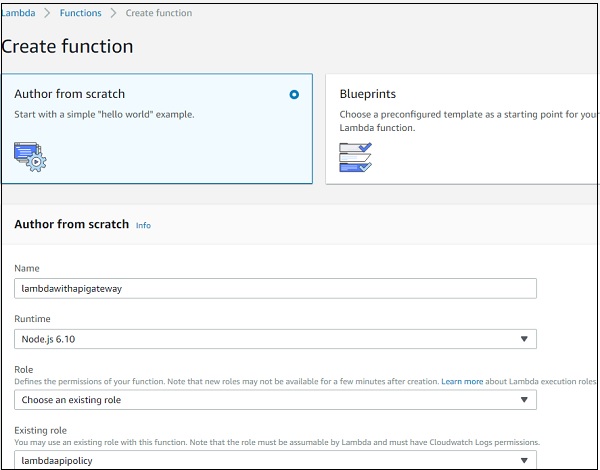Click the chevron after the Functions breadcrumb
The height and width of the screenshot is (470, 600).
click(x=112, y=13)
